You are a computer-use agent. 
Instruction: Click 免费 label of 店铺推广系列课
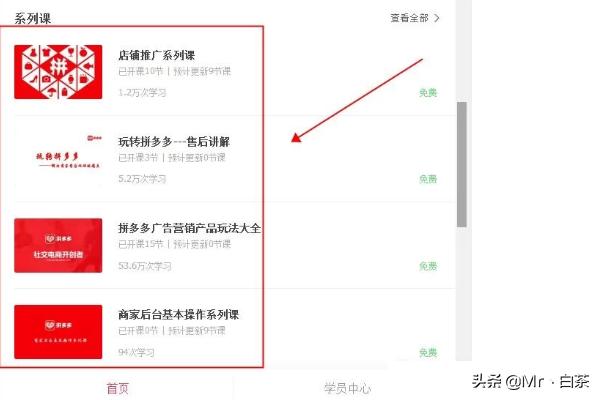click(x=428, y=93)
